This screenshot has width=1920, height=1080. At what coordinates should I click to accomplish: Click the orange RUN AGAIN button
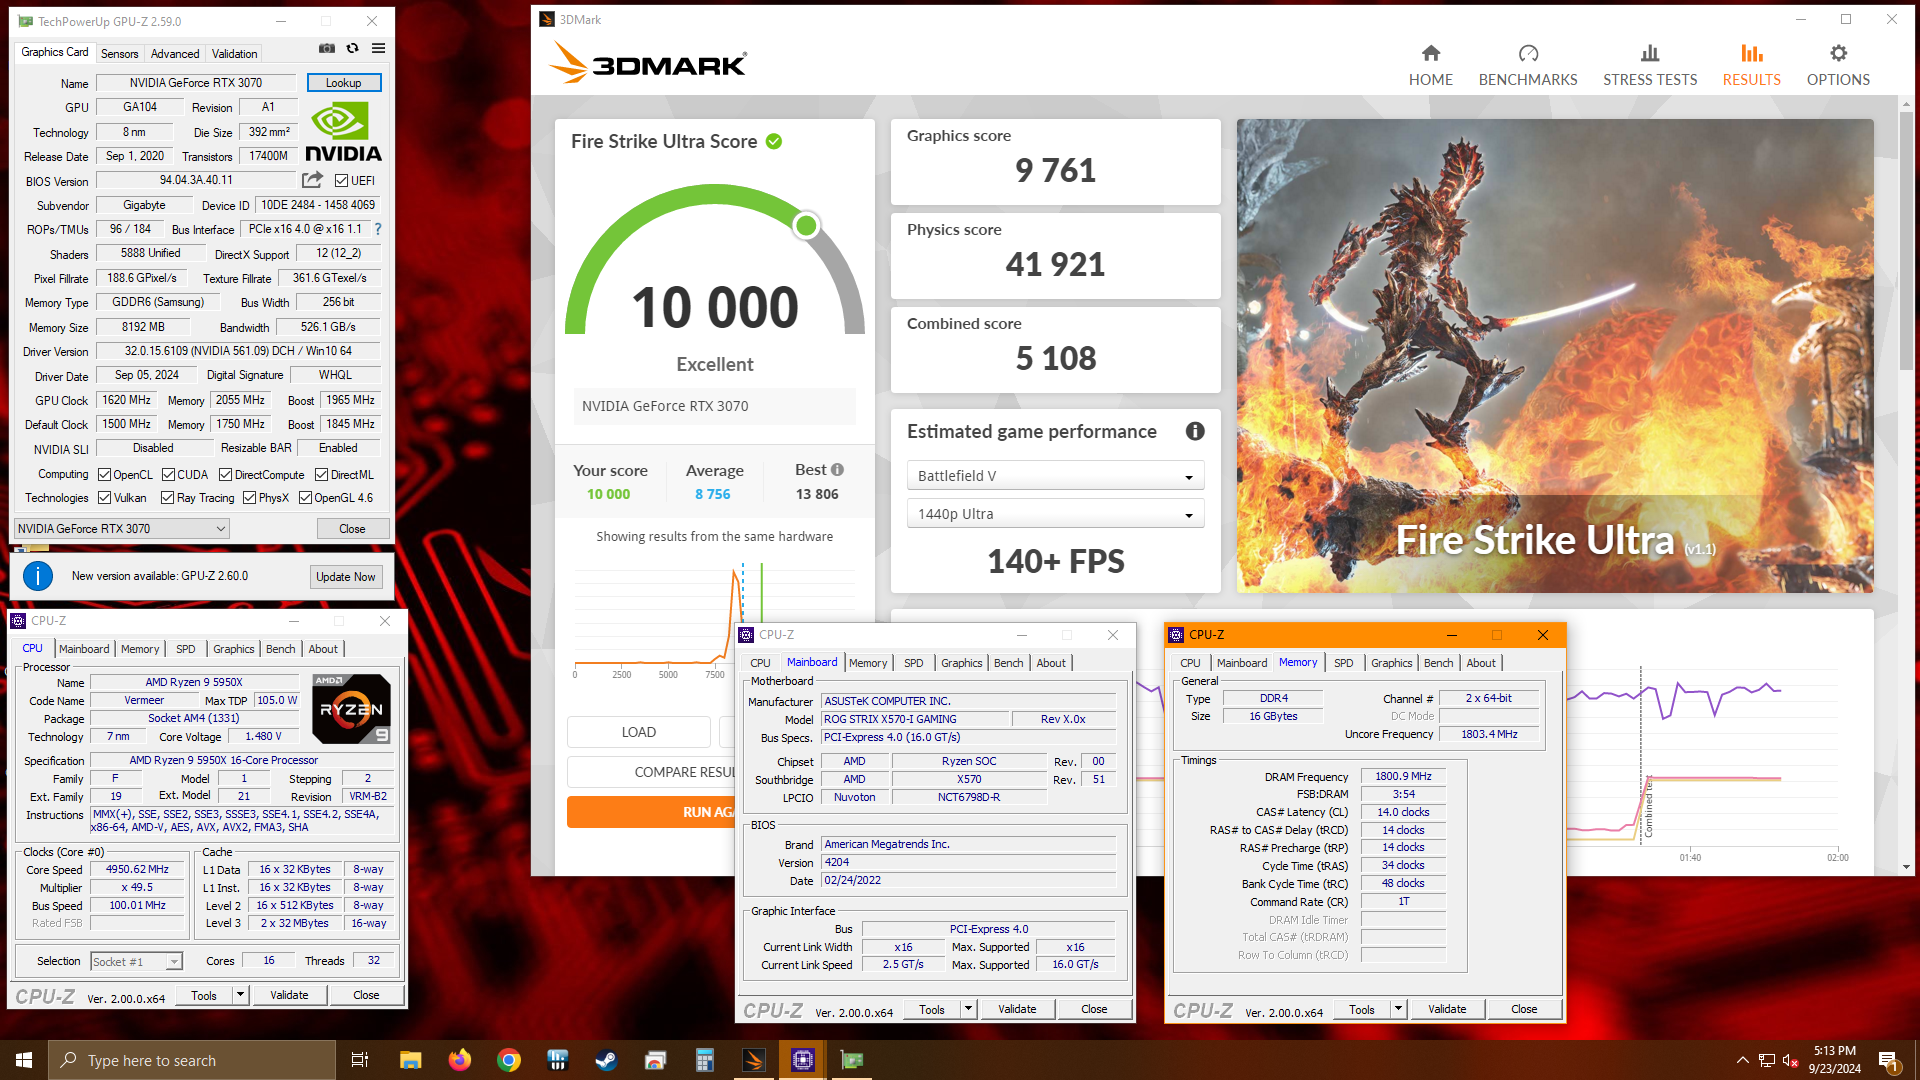pyautogui.click(x=652, y=812)
